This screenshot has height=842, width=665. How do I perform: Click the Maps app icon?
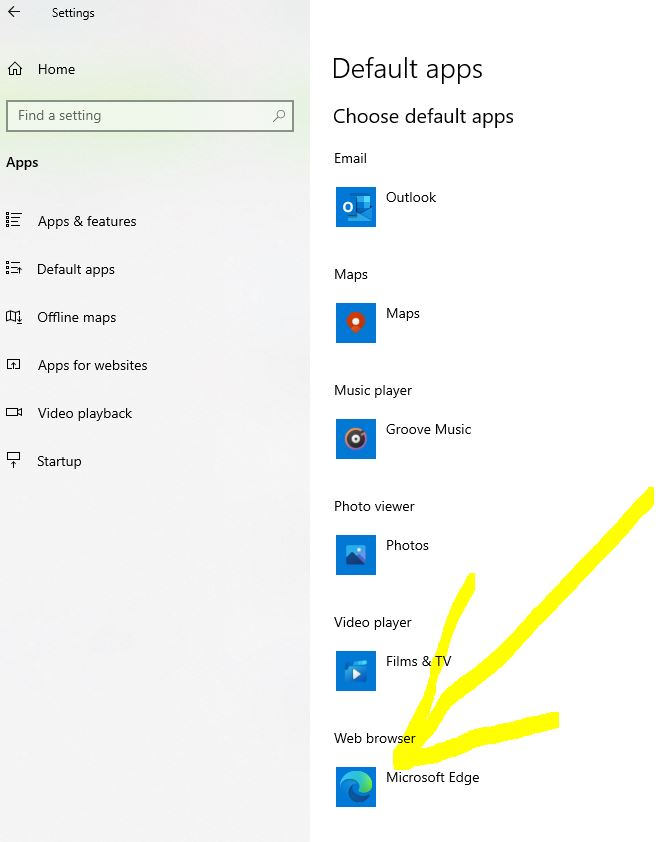(x=356, y=323)
